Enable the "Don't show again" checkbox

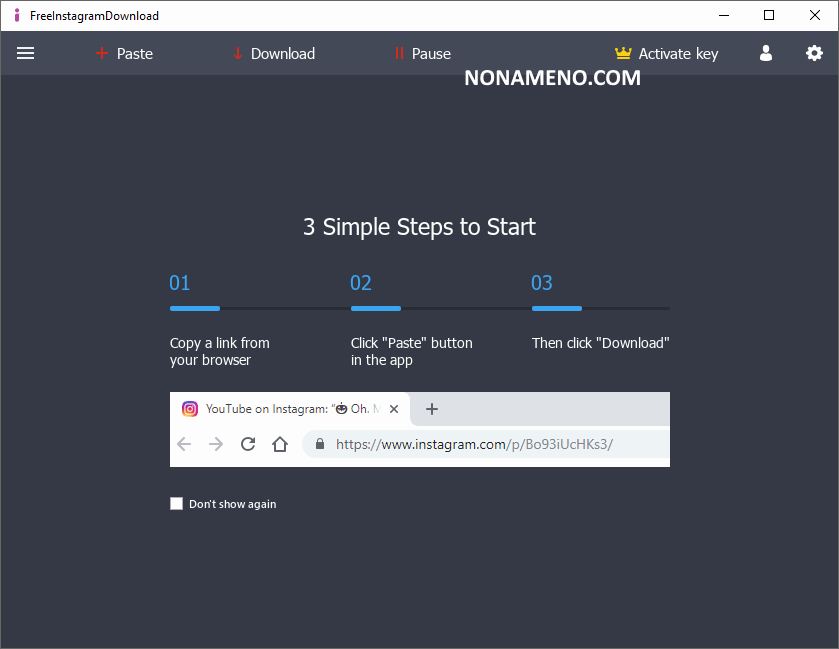(x=177, y=504)
